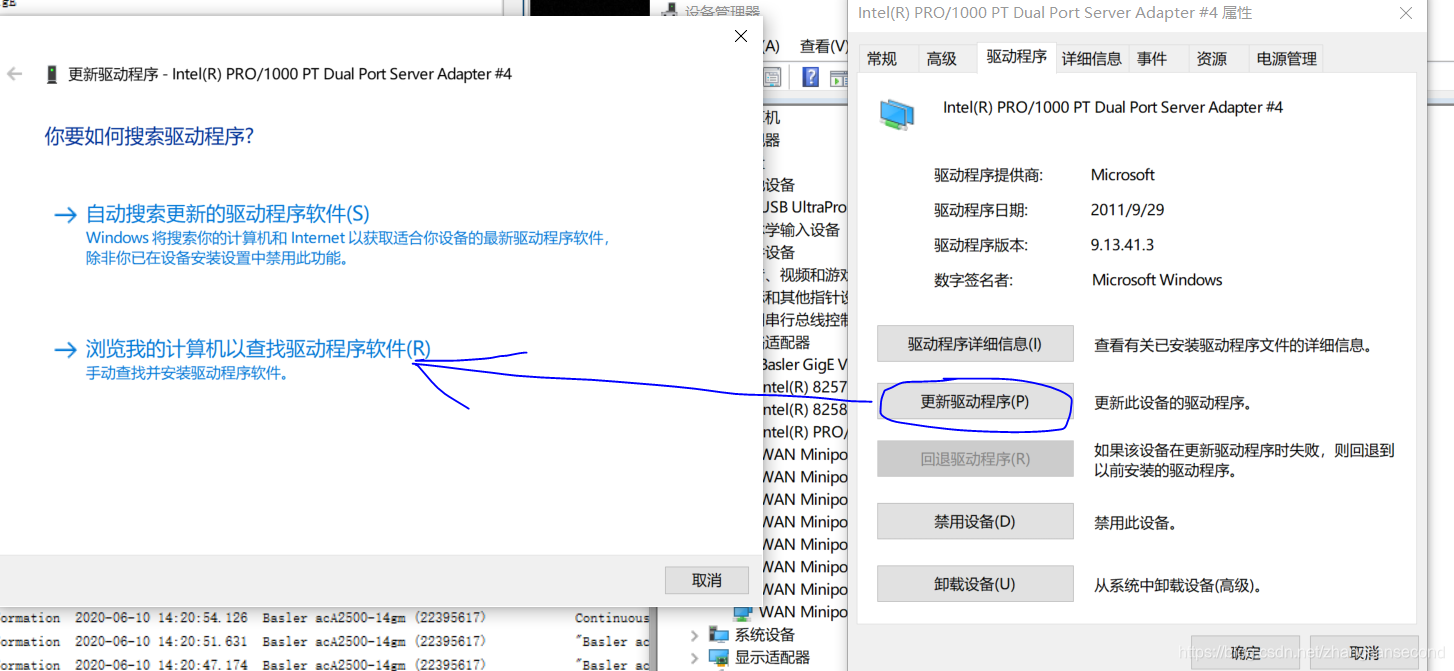Select the 系统设备 category label
This screenshot has height=671, width=1454.
765,635
